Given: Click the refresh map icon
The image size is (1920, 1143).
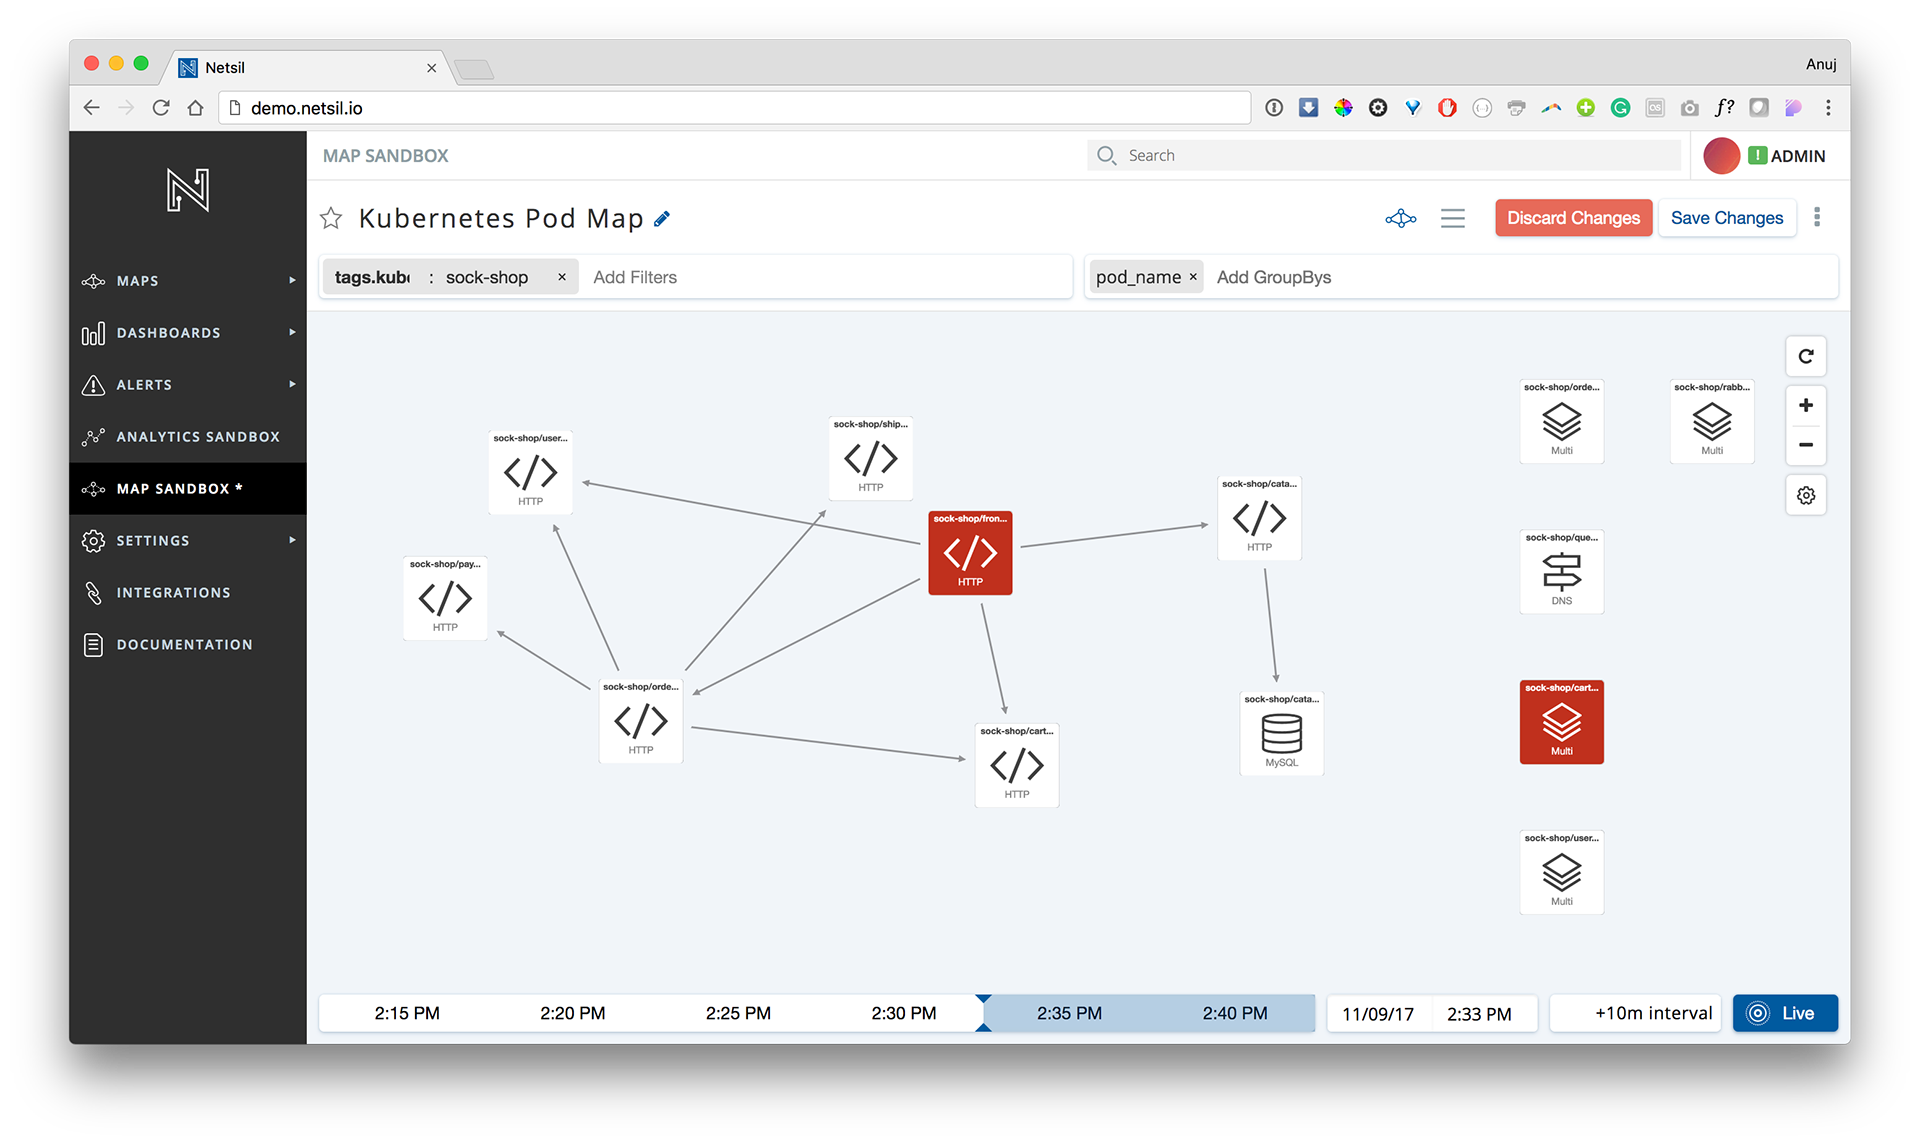Looking at the screenshot, I should (x=1805, y=356).
